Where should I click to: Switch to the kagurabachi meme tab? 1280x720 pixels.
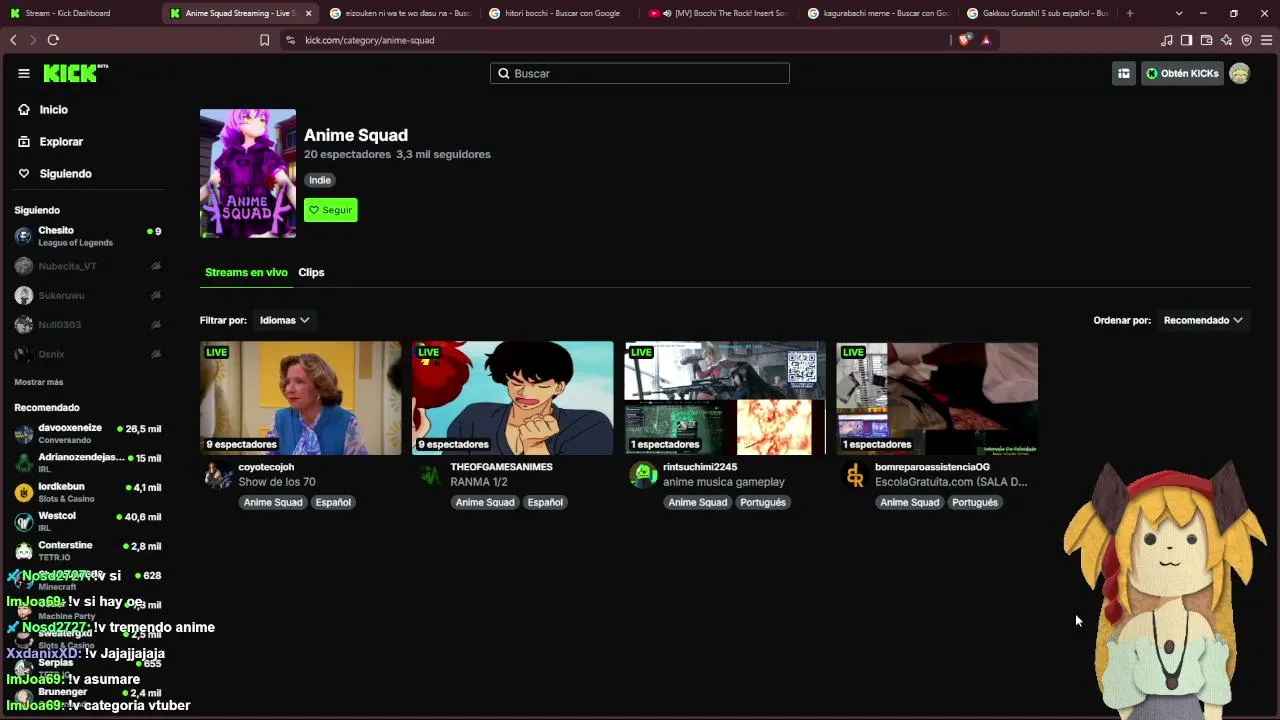[880, 13]
